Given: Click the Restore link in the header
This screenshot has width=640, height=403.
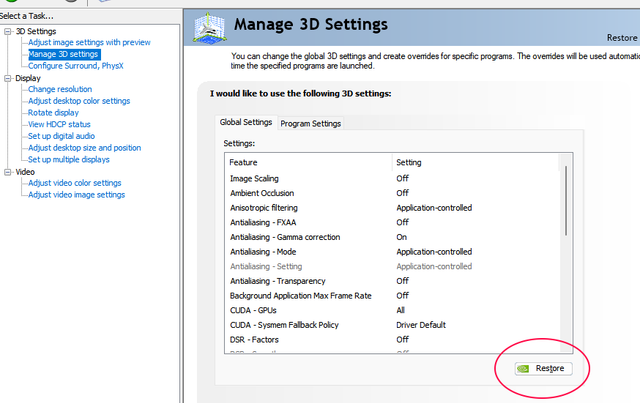Looking at the screenshot, I should coord(622,38).
